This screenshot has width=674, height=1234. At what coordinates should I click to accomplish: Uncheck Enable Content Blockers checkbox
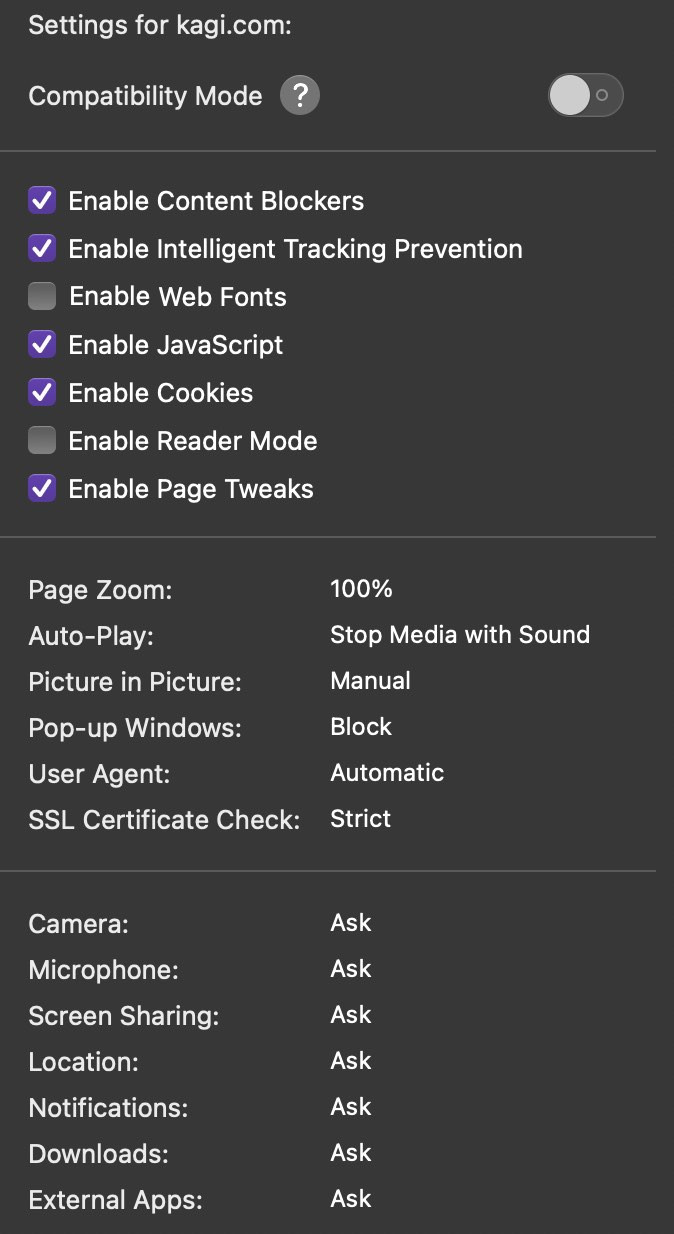point(42,201)
